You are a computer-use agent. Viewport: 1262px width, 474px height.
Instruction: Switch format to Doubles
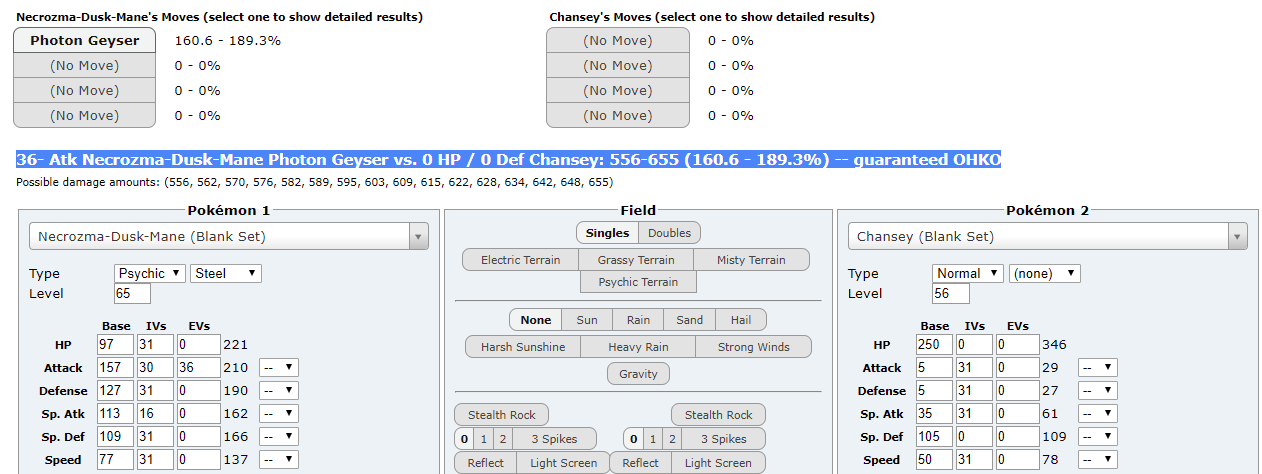click(669, 233)
